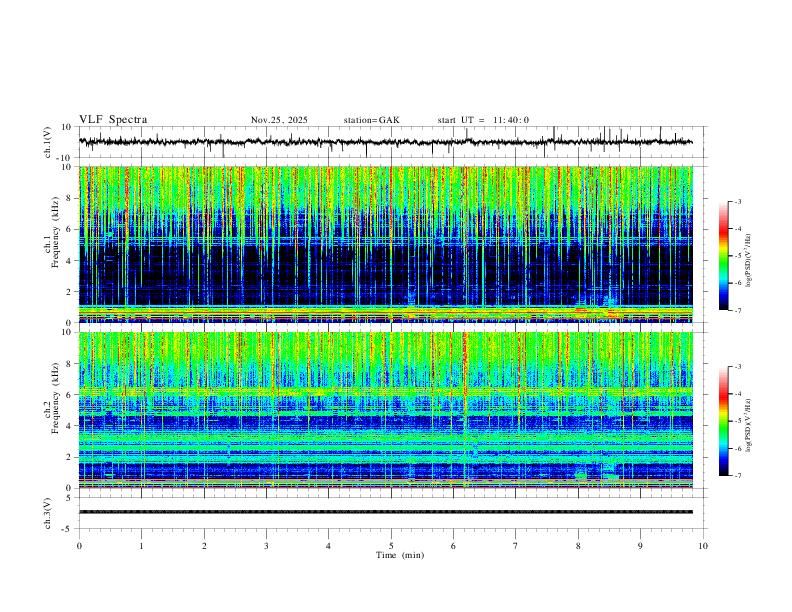Image resolution: width=792 pixels, height=612 pixels.
Task: Click the "6" kHz tick on ch.2 frequency axis
Action: (69, 394)
